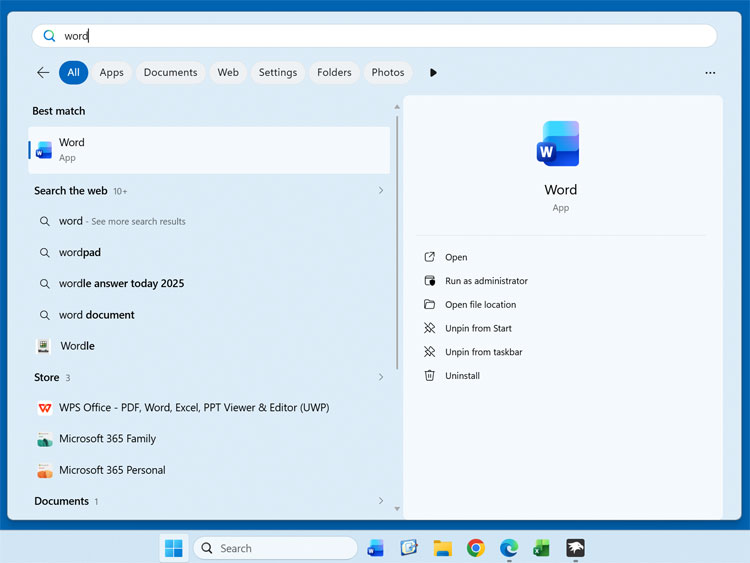Click the Unpin from taskbar pin icon
Viewport: 750px width, 563px height.
430,352
